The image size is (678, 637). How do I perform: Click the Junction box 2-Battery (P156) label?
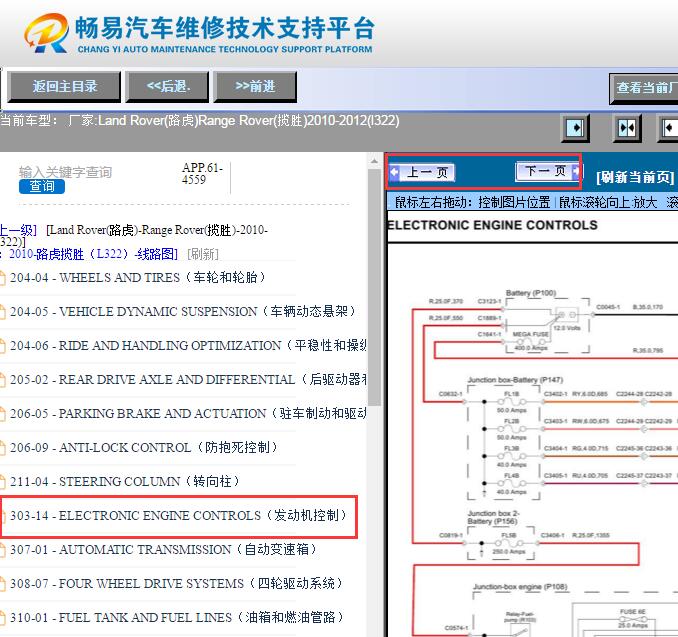(x=493, y=517)
